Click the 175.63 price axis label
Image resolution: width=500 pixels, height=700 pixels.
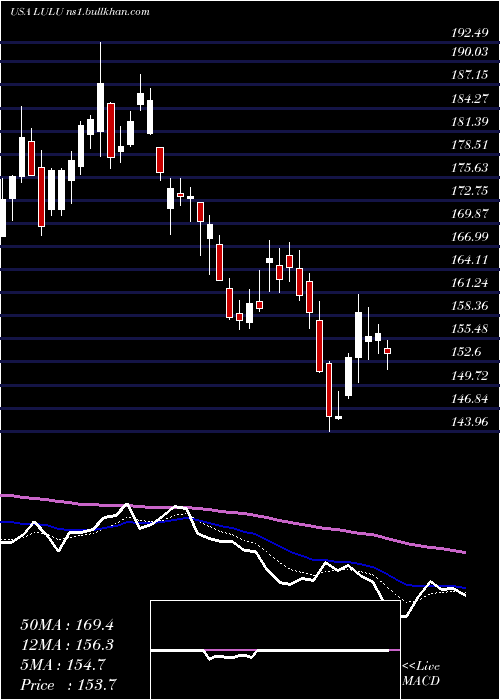coord(470,168)
